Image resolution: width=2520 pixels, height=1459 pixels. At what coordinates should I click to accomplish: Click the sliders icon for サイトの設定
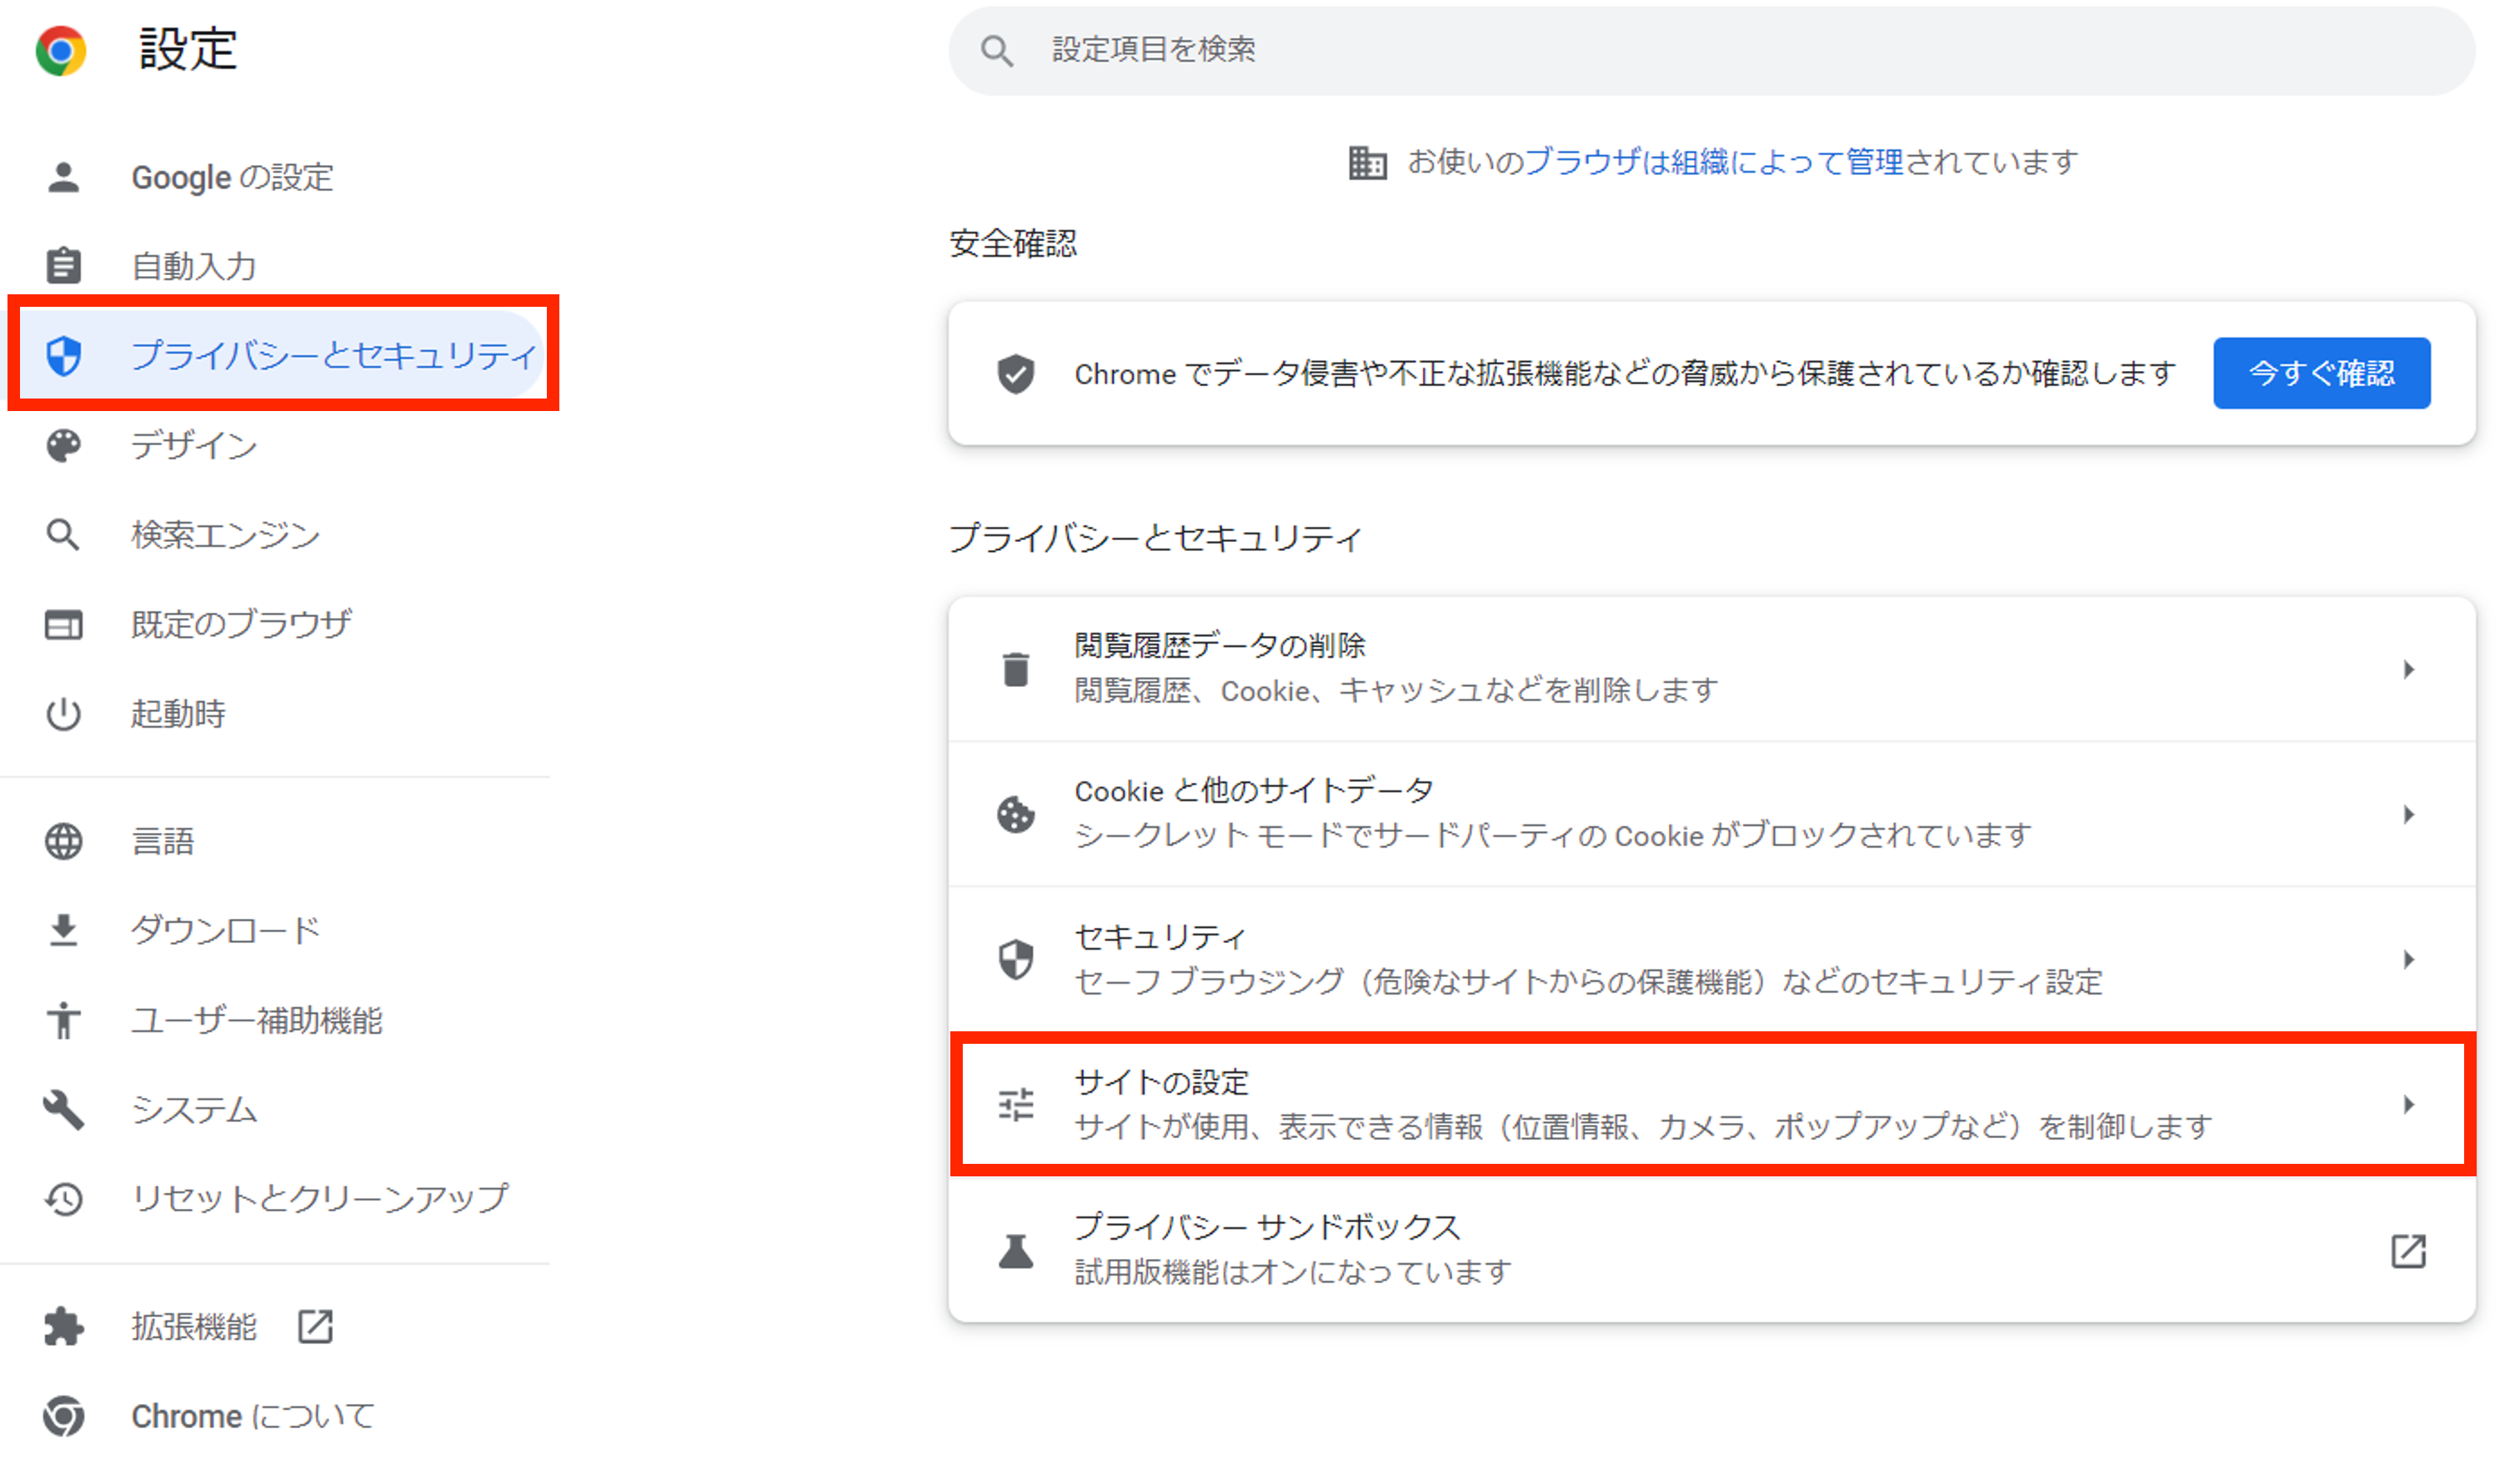[x=1015, y=1104]
